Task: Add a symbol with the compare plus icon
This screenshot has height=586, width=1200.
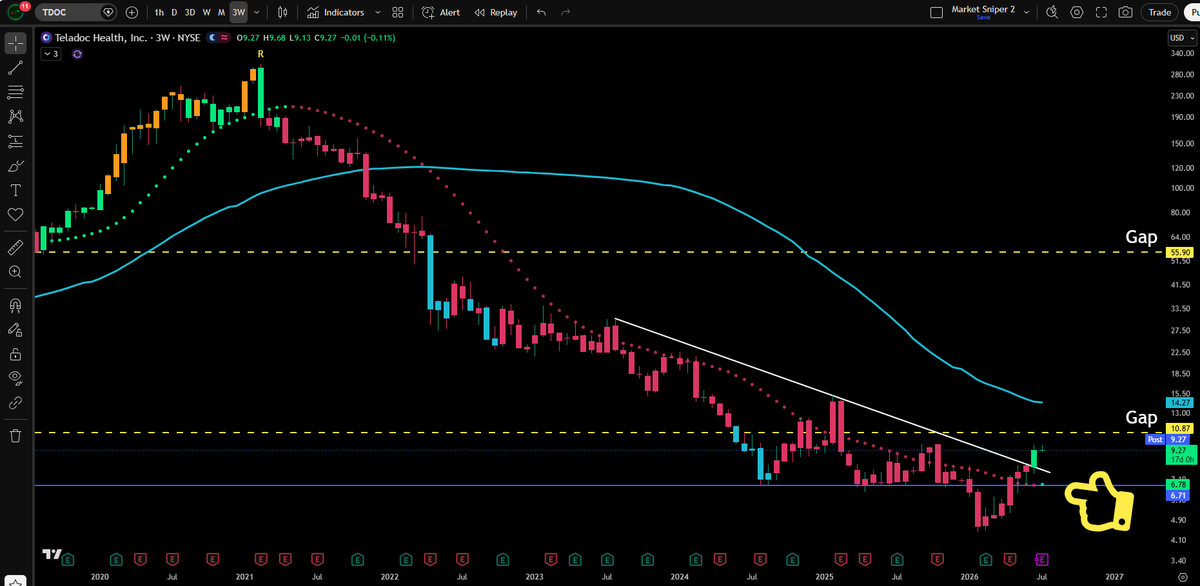Action: pos(131,12)
